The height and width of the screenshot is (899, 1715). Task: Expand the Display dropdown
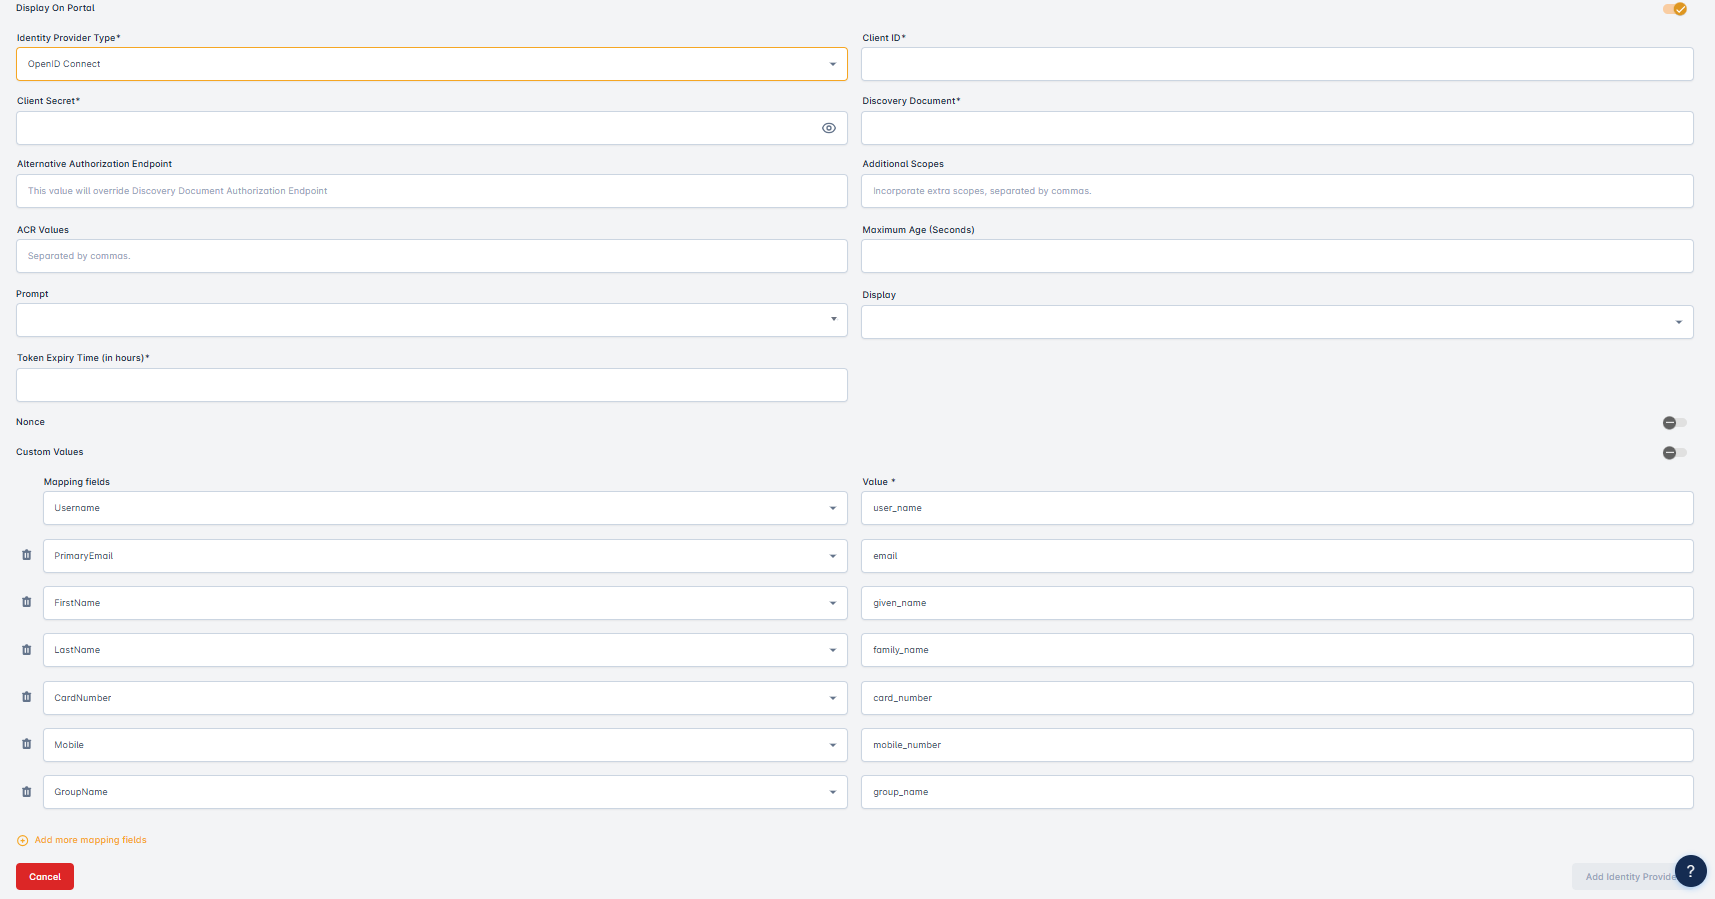(x=1276, y=322)
